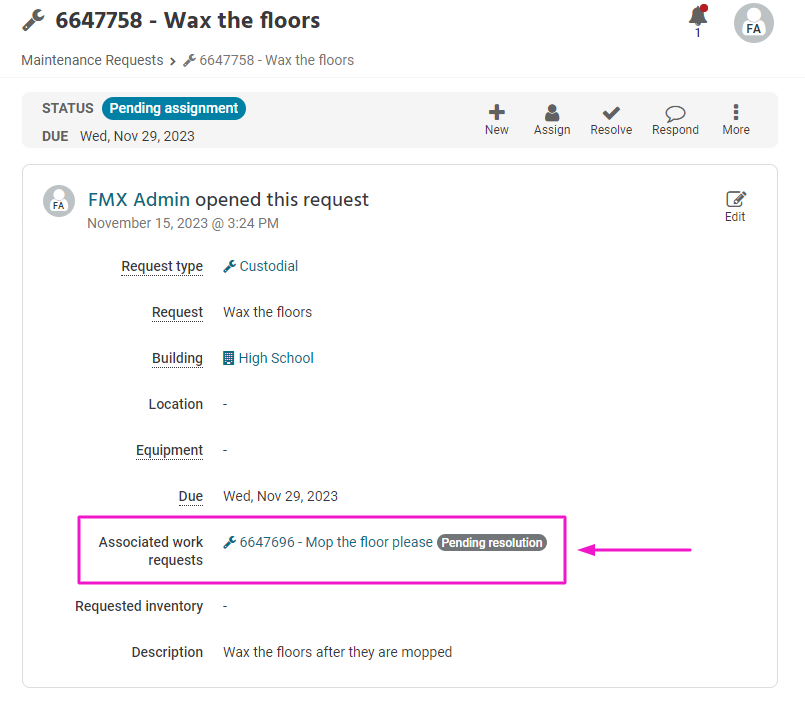Click FMX Admin avatar beside request heading
Image resolution: width=805 pixels, height=714 pixels.
coord(59,201)
